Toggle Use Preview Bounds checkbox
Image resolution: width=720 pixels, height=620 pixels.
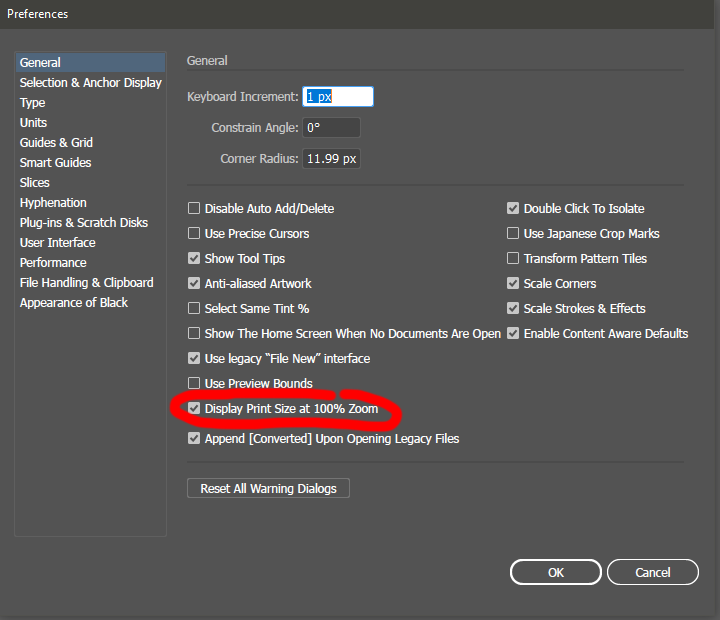(194, 384)
